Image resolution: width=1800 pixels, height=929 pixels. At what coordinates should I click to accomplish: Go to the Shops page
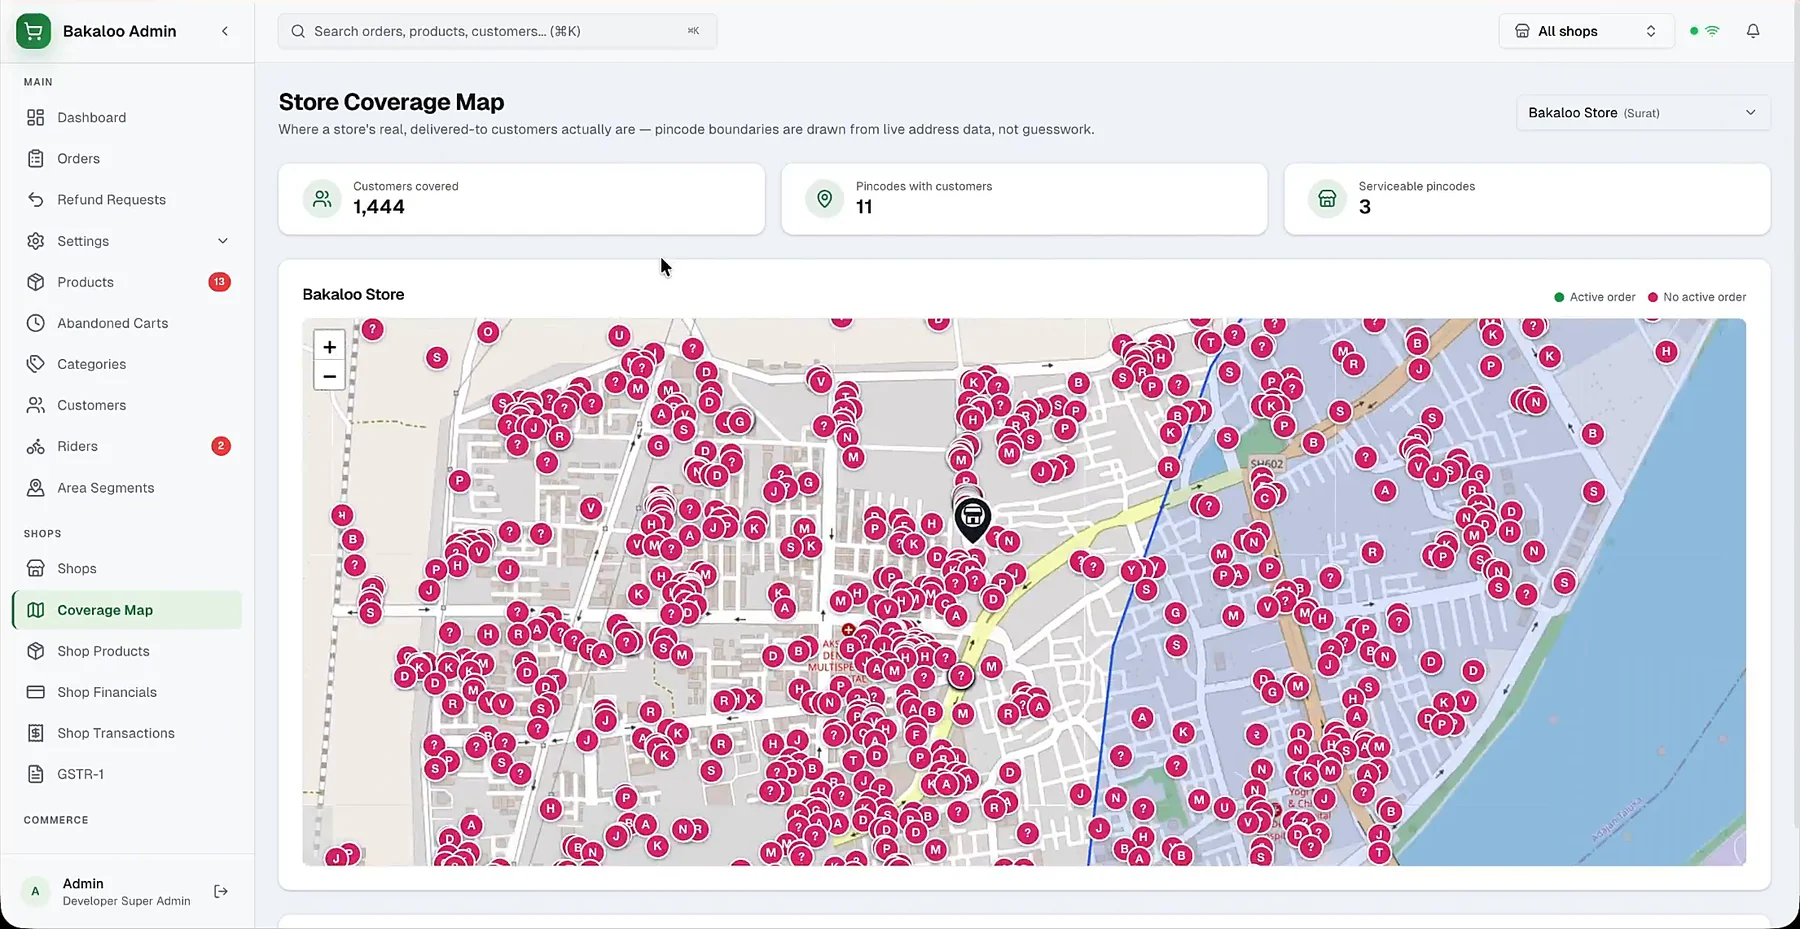(127, 568)
